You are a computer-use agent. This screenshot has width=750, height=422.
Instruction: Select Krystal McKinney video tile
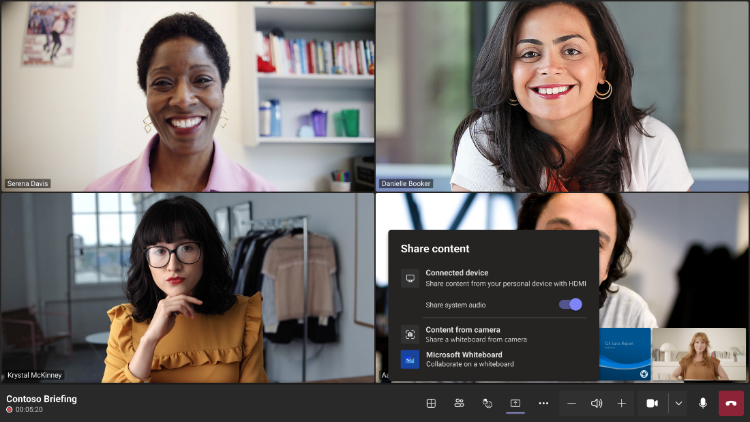(188, 288)
